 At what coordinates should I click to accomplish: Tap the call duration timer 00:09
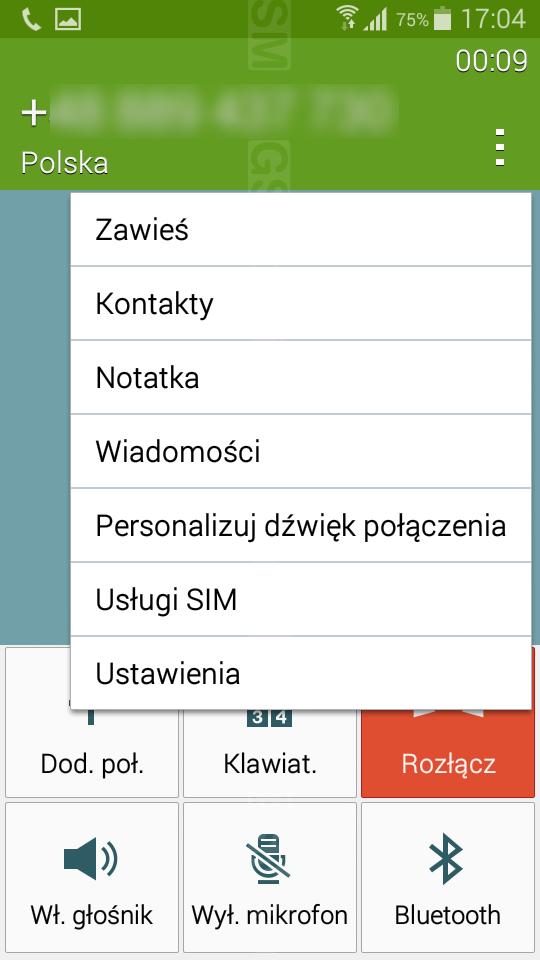(491, 61)
